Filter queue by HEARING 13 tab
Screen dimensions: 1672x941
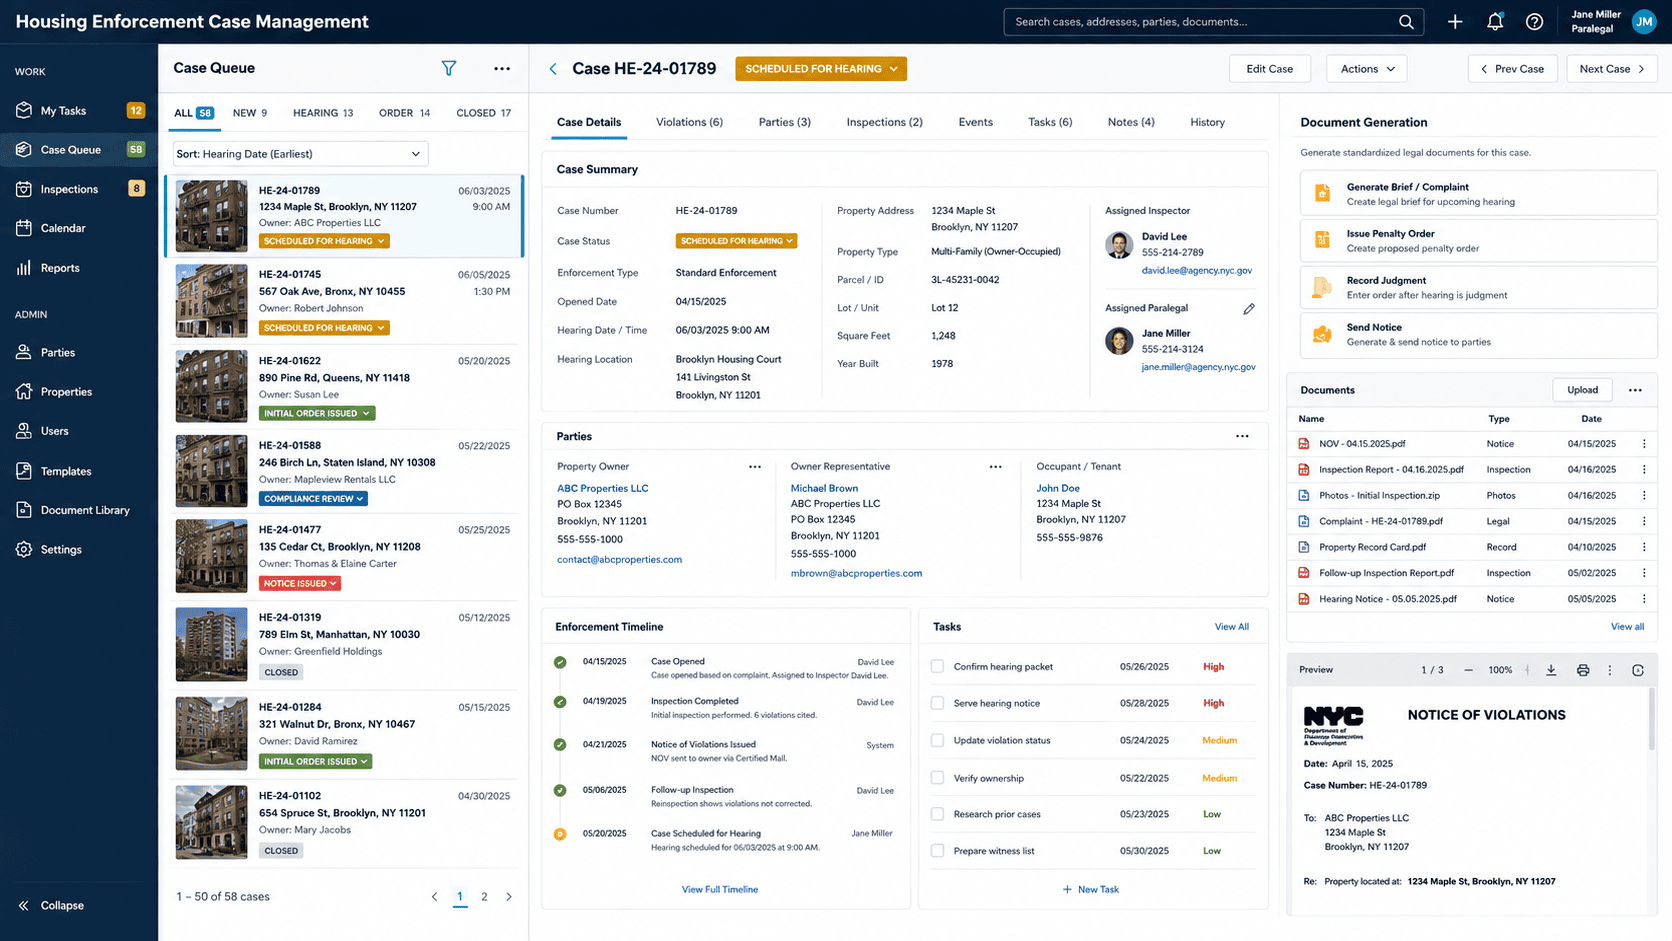point(323,113)
